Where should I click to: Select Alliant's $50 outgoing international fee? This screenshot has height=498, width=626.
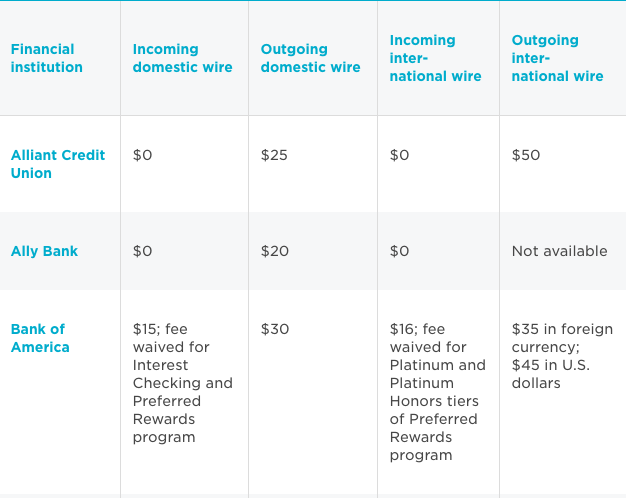click(x=526, y=155)
